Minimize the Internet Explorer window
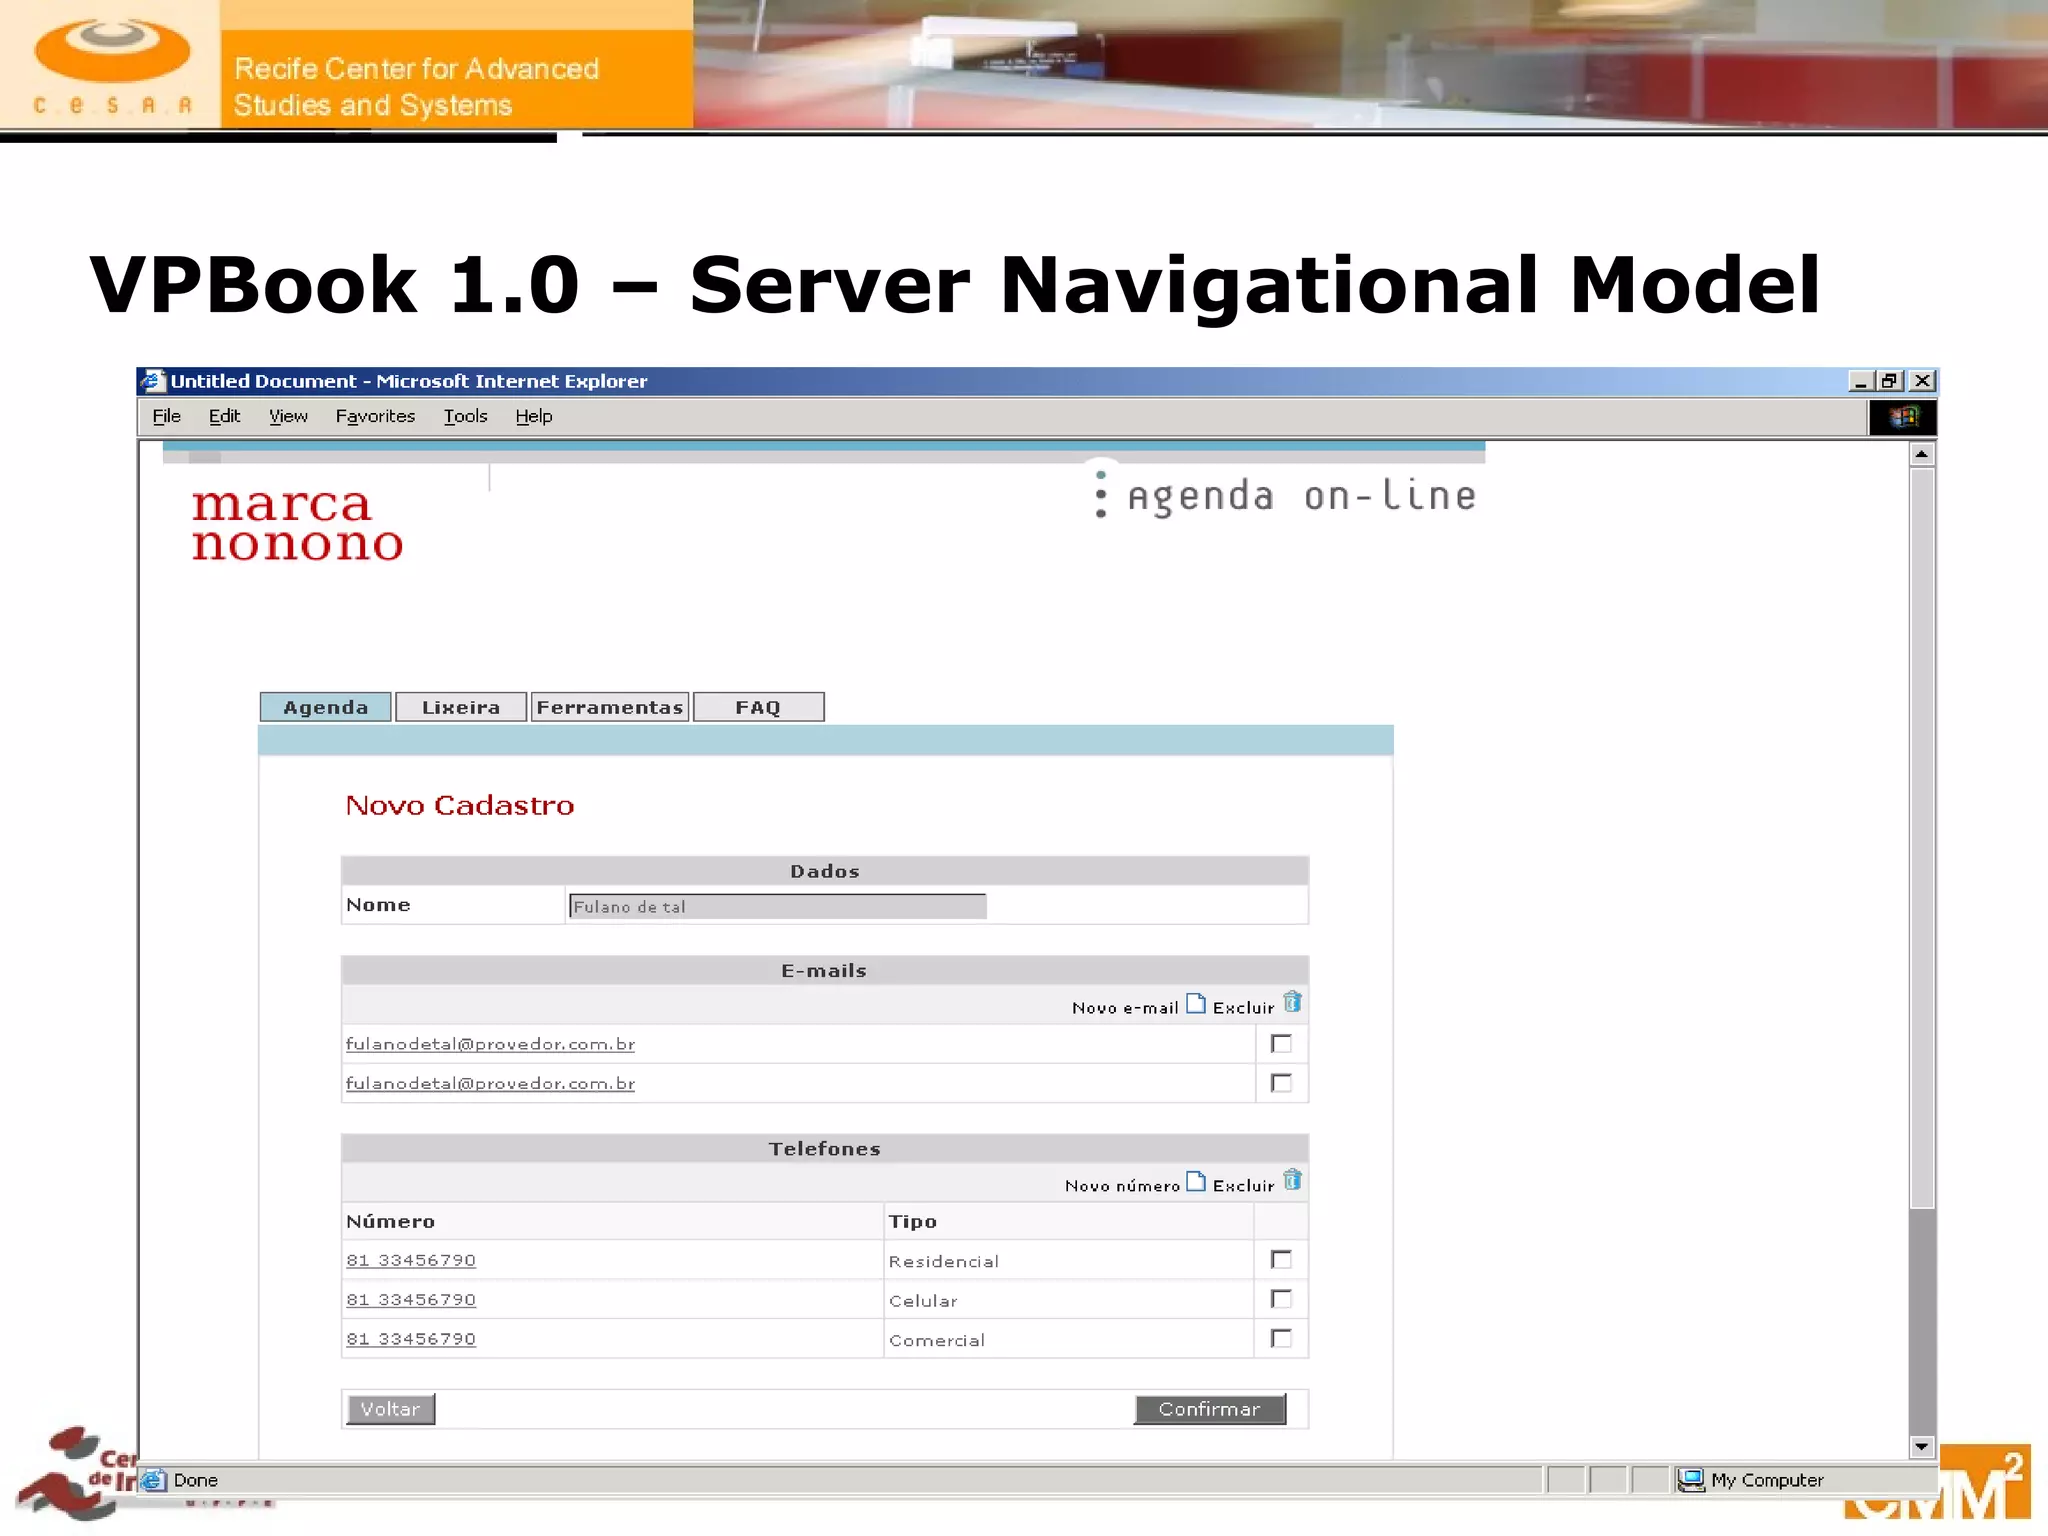The height and width of the screenshot is (1536, 2048). pos(1860,381)
